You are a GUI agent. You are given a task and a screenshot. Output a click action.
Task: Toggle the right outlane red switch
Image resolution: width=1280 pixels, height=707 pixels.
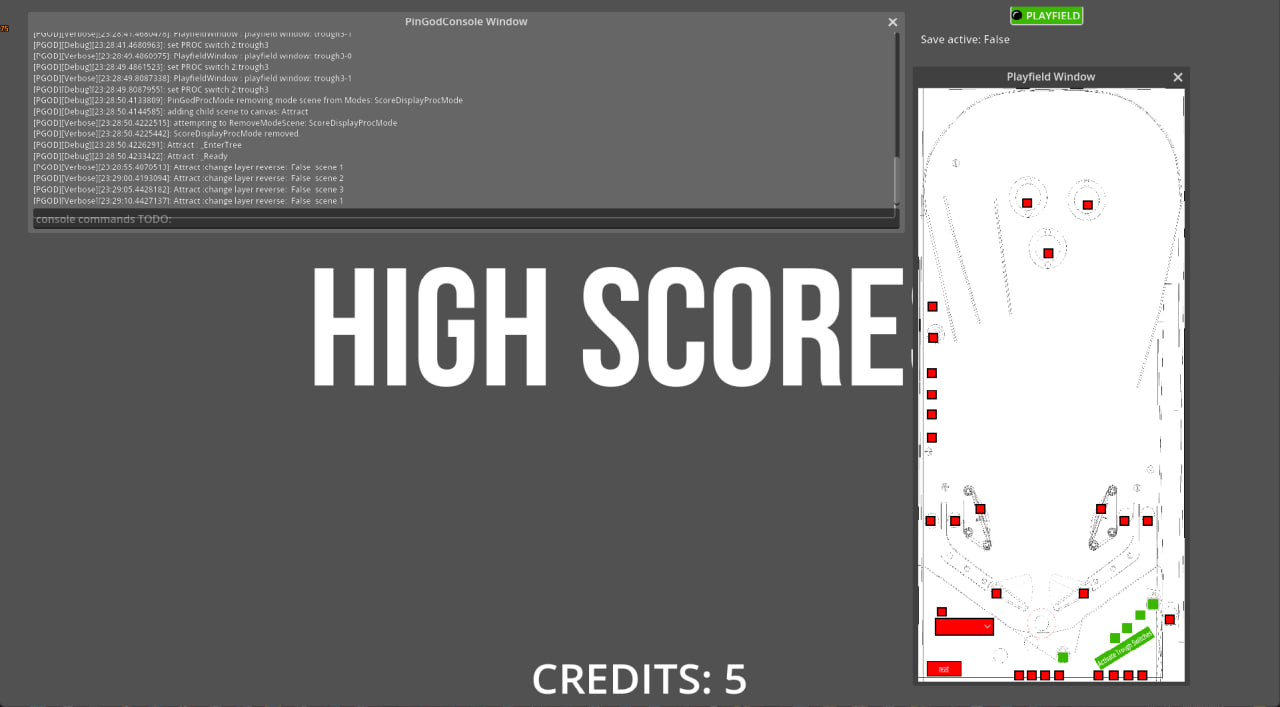pyautogui.click(x=1148, y=521)
